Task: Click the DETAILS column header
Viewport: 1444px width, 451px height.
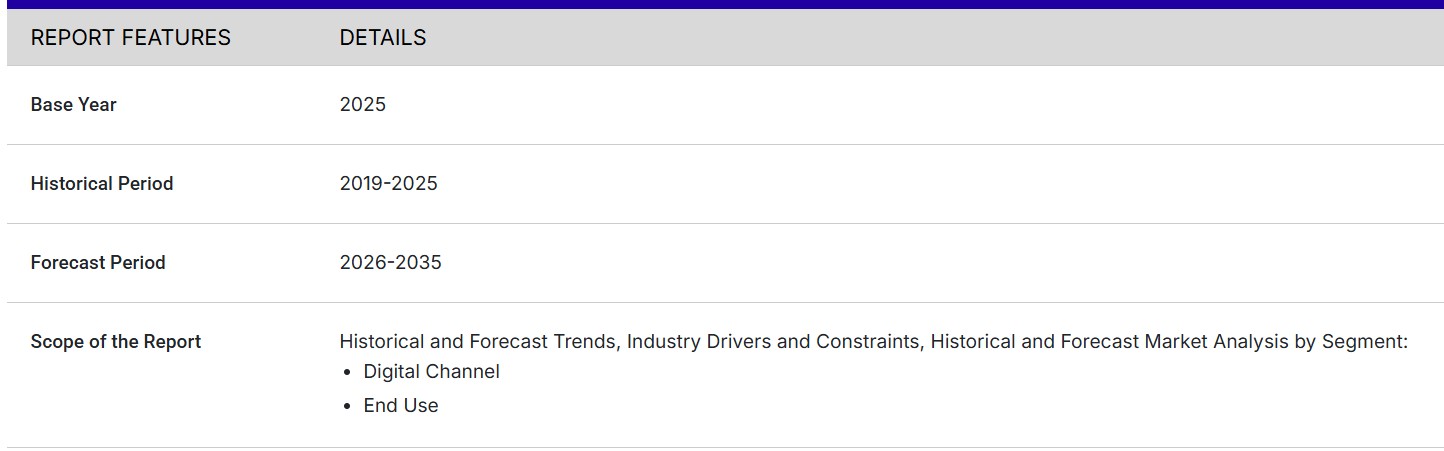Action: tap(382, 38)
